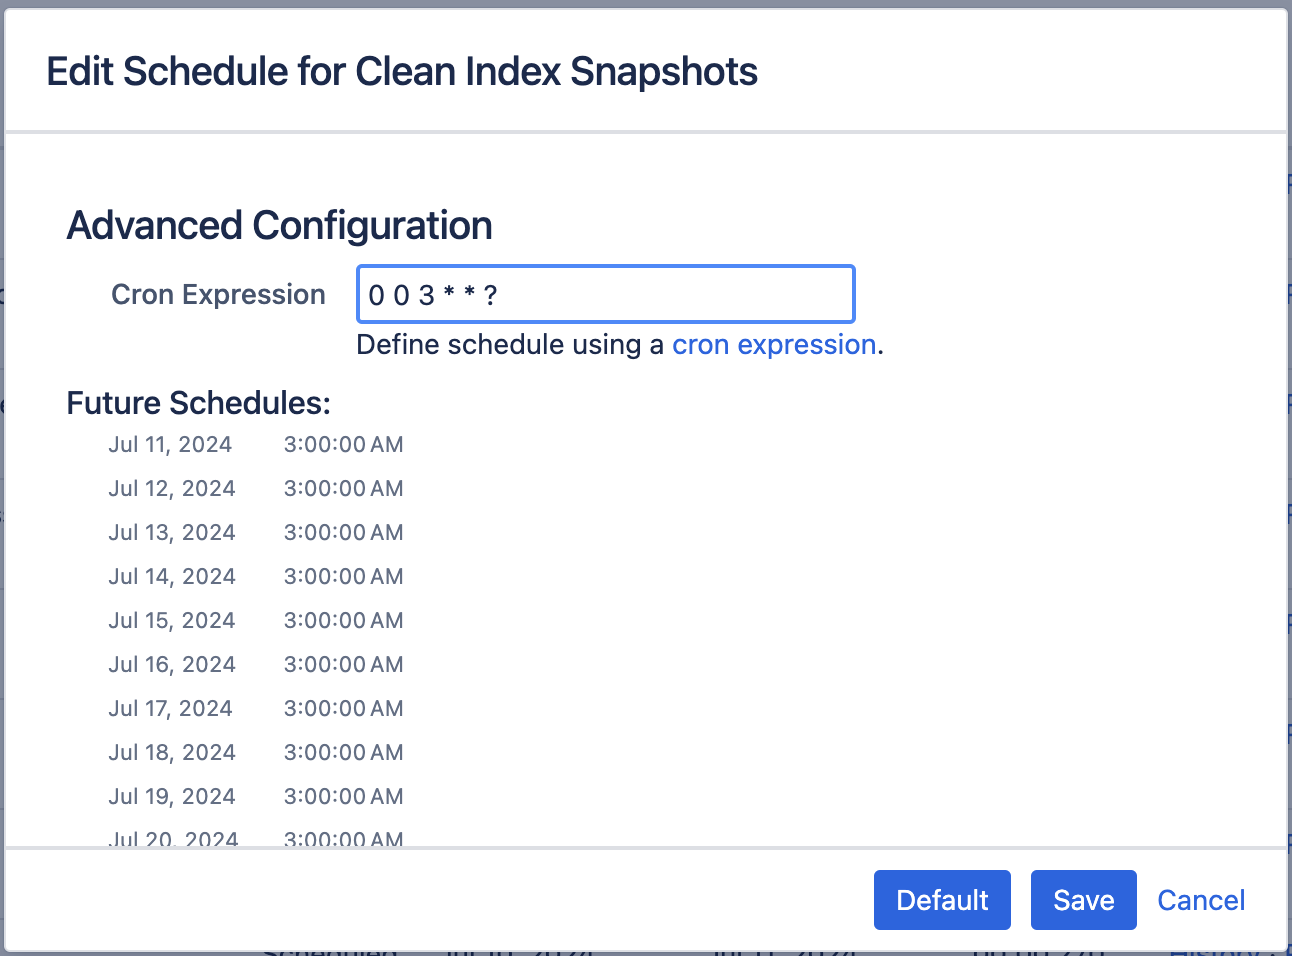This screenshot has height=956, width=1292.
Task: Select the Jul 13, 2024 schedule date
Action: [172, 533]
